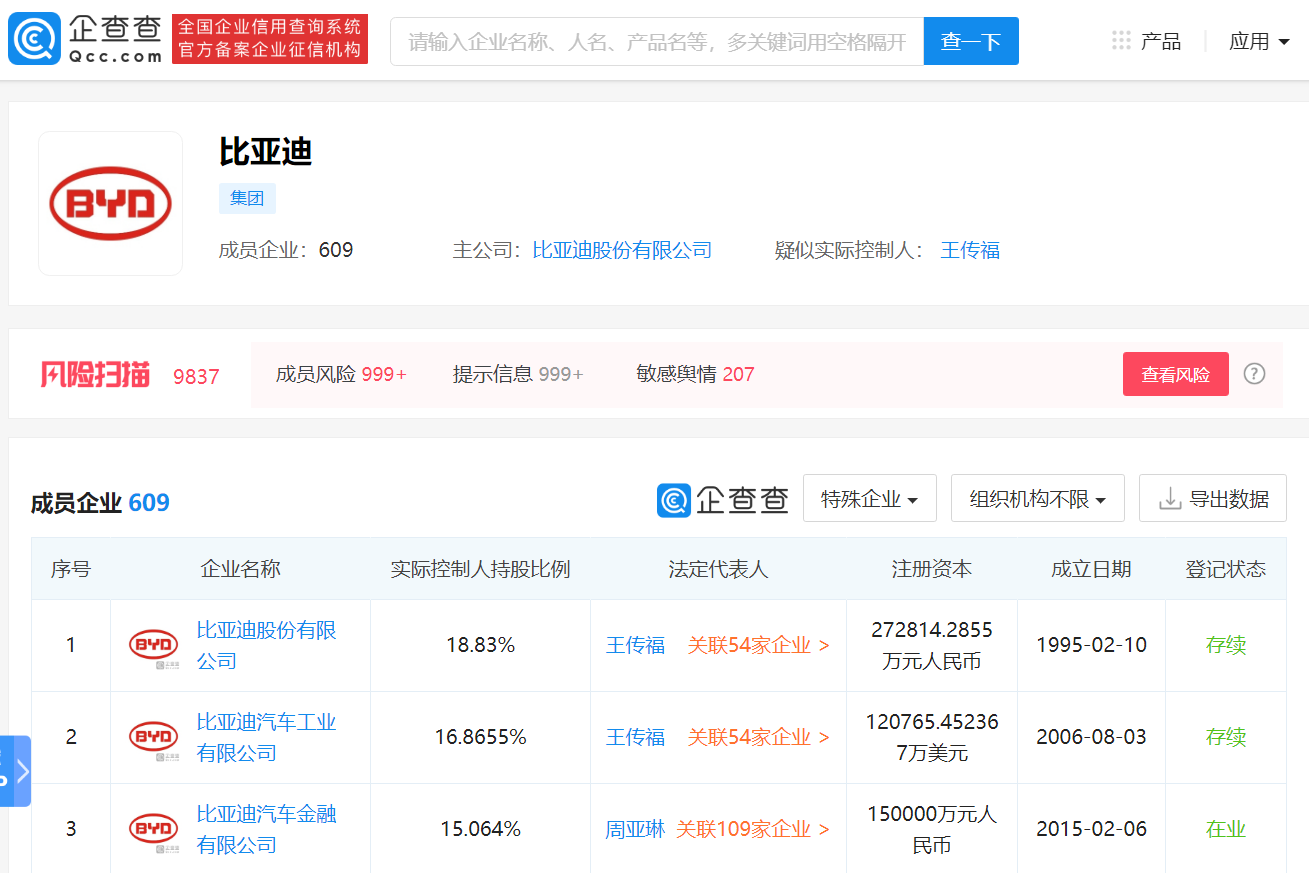Image resolution: width=1309 pixels, height=873 pixels.
Task: Click BYD logo in 比亚迪汽车工业 row
Action: [x=154, y=738]
